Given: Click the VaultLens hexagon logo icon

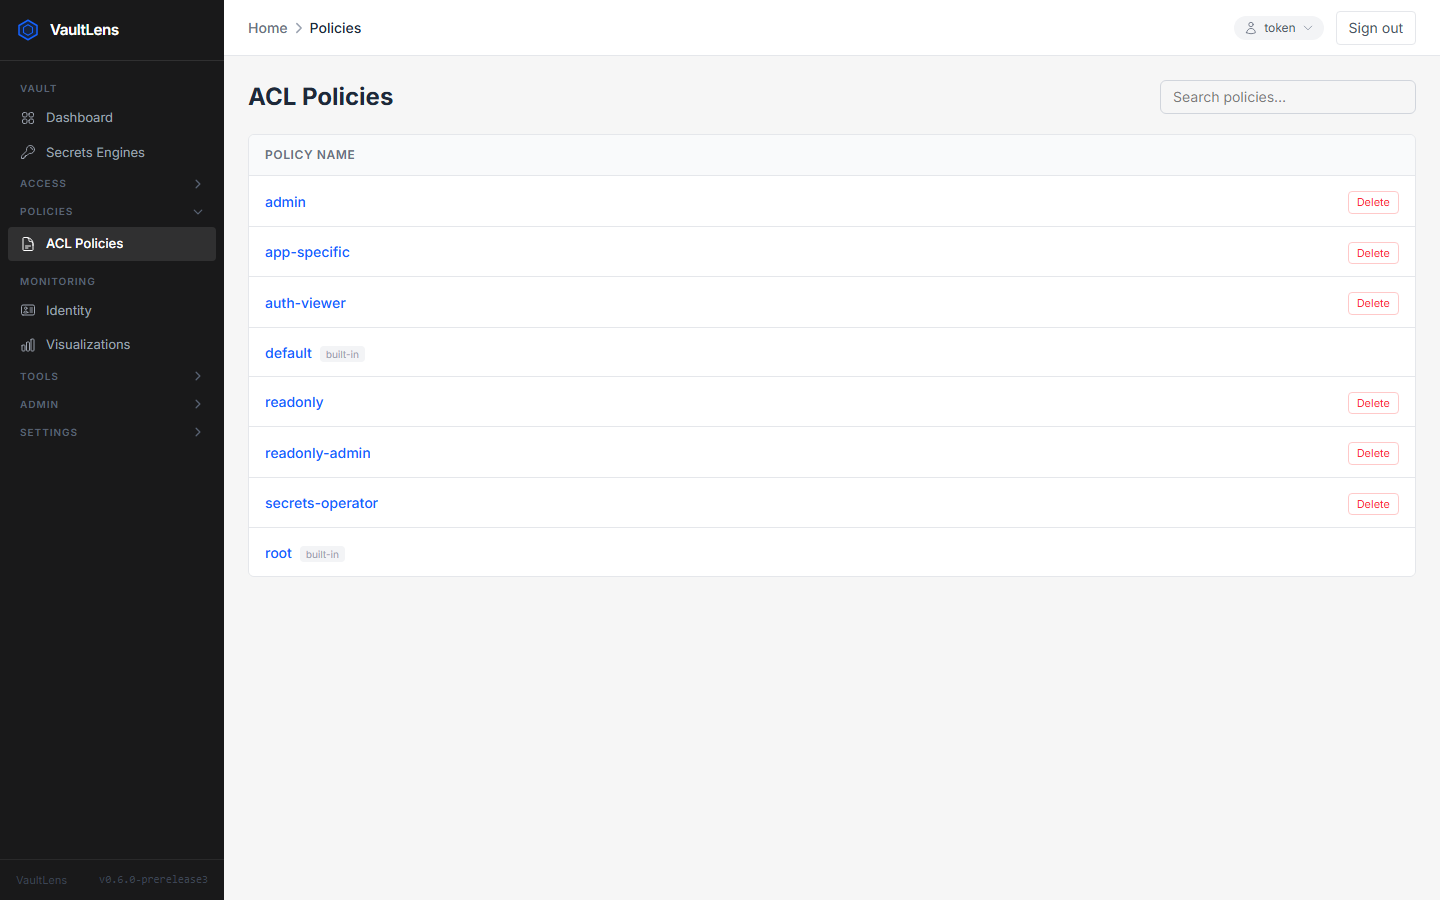Looking at the screenshot, I should [x=28, y=30].
